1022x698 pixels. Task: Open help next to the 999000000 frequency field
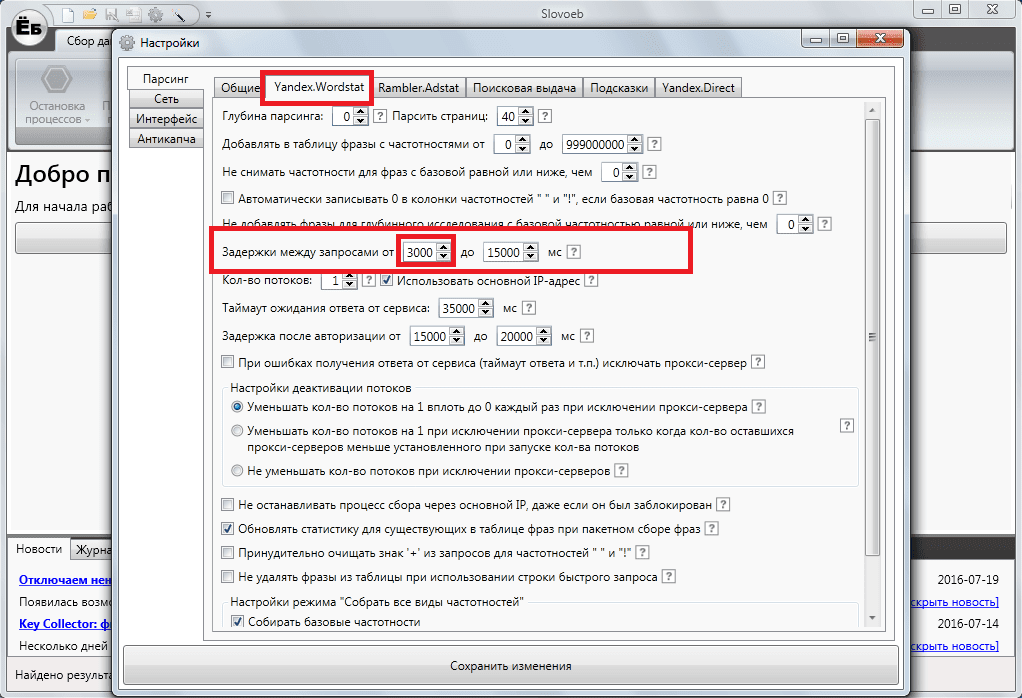(x=654, y=144)
